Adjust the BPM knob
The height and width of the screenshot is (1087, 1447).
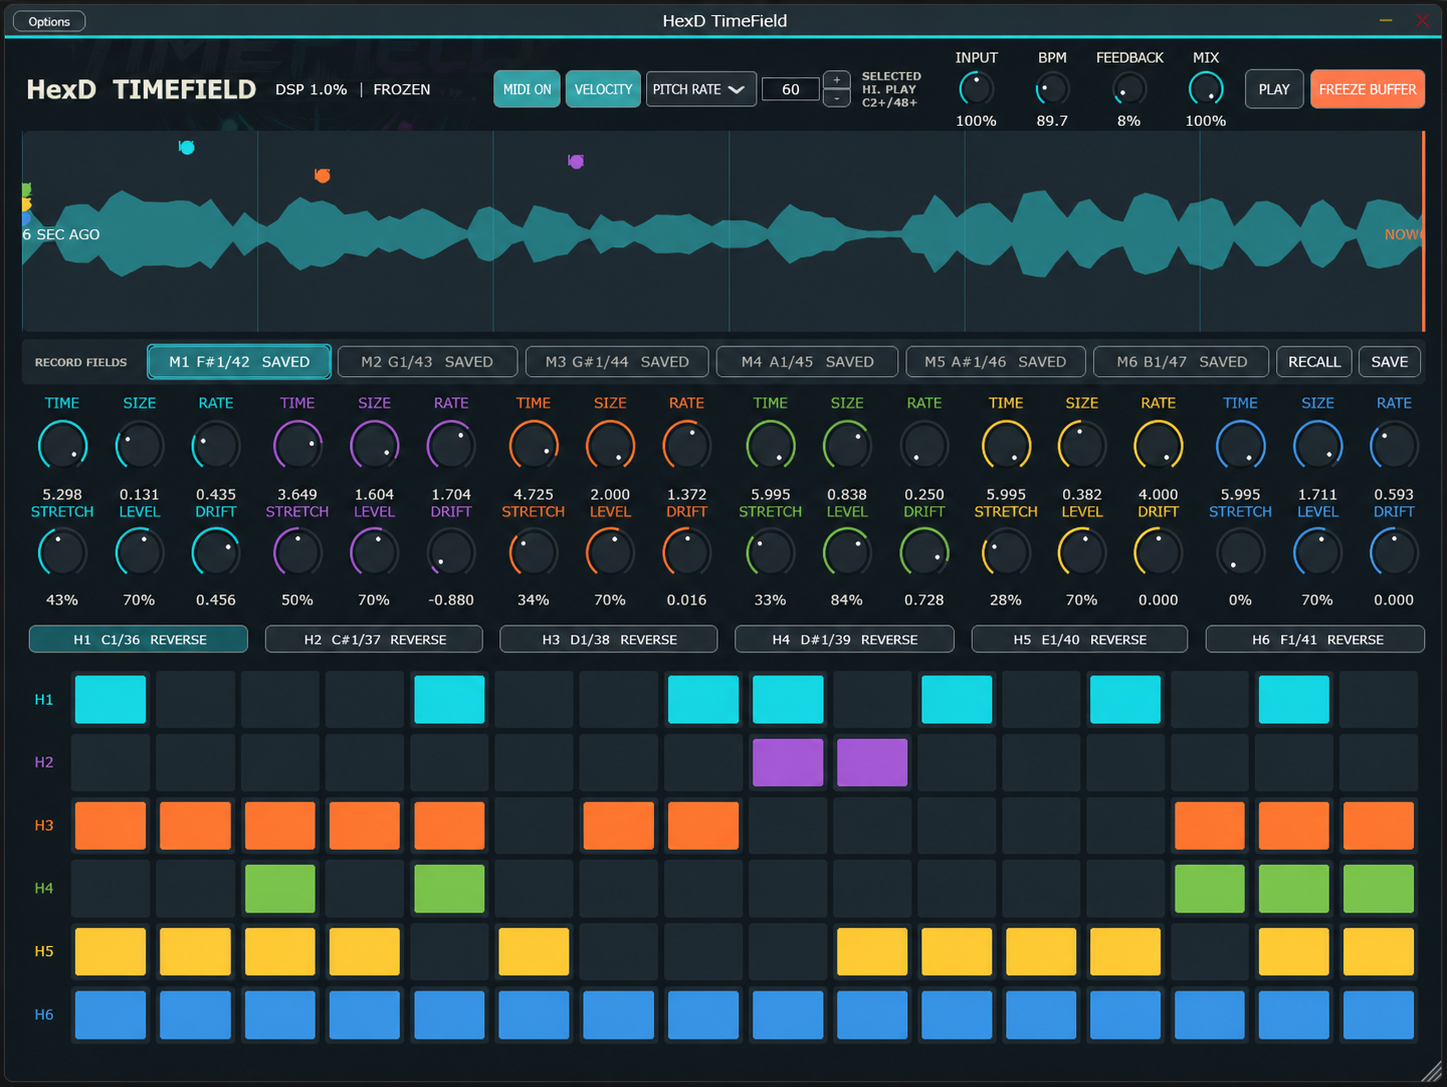click(1052, 89)
